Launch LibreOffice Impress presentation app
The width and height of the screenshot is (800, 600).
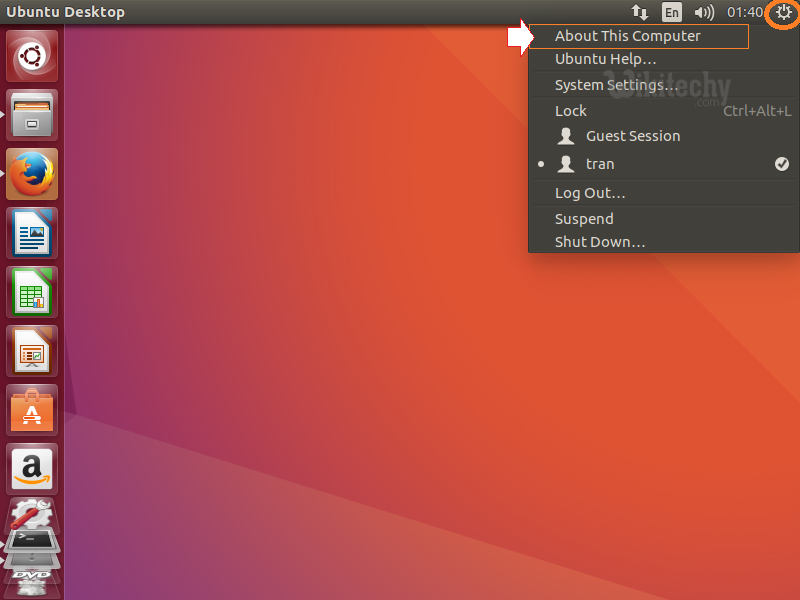[33, 351]
